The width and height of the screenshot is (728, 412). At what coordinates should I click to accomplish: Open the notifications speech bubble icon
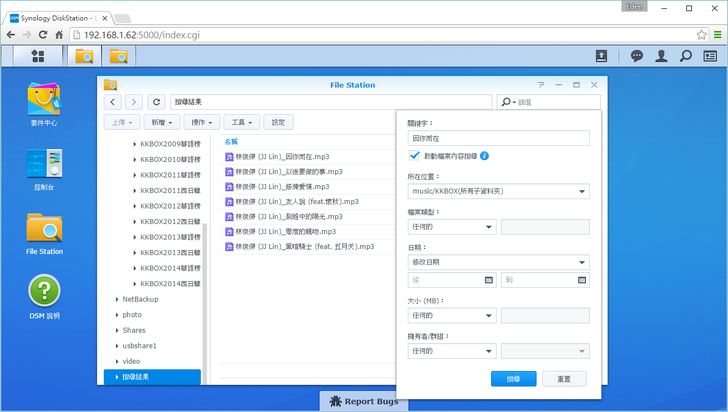tap(637, 56)
